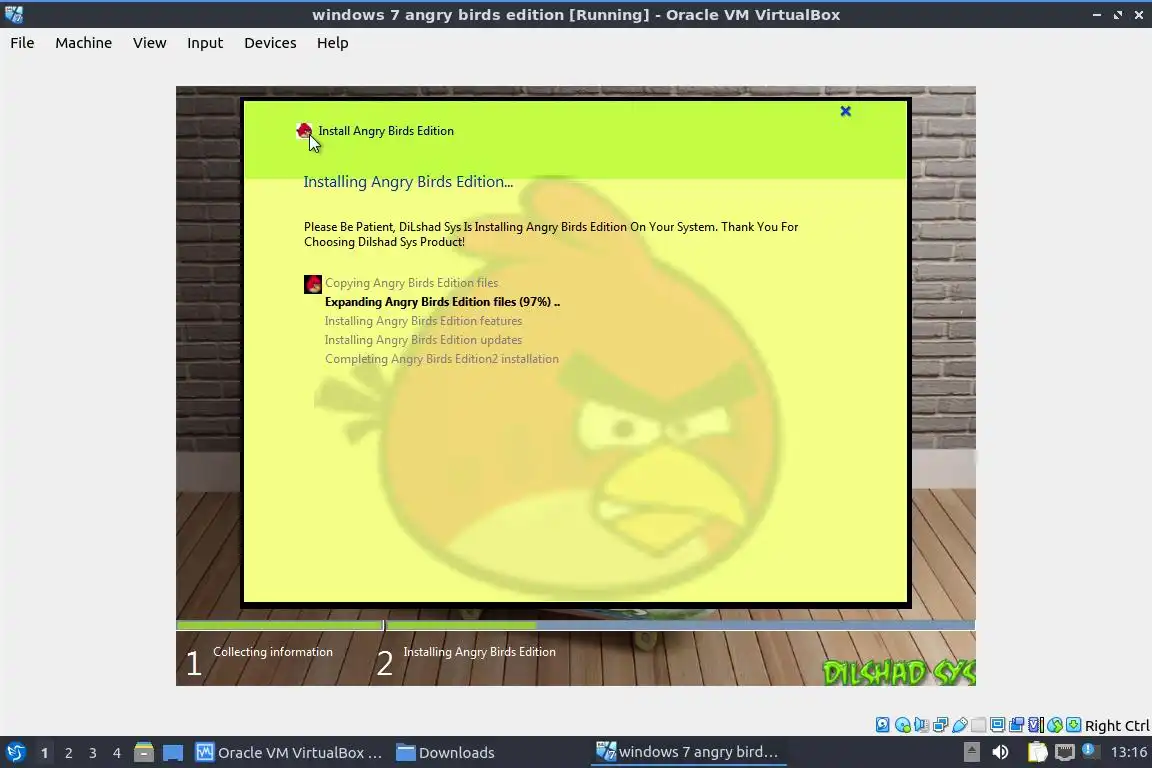Click stage 2 'Installing Angry Birds Edition' label

tap(479, 652)
